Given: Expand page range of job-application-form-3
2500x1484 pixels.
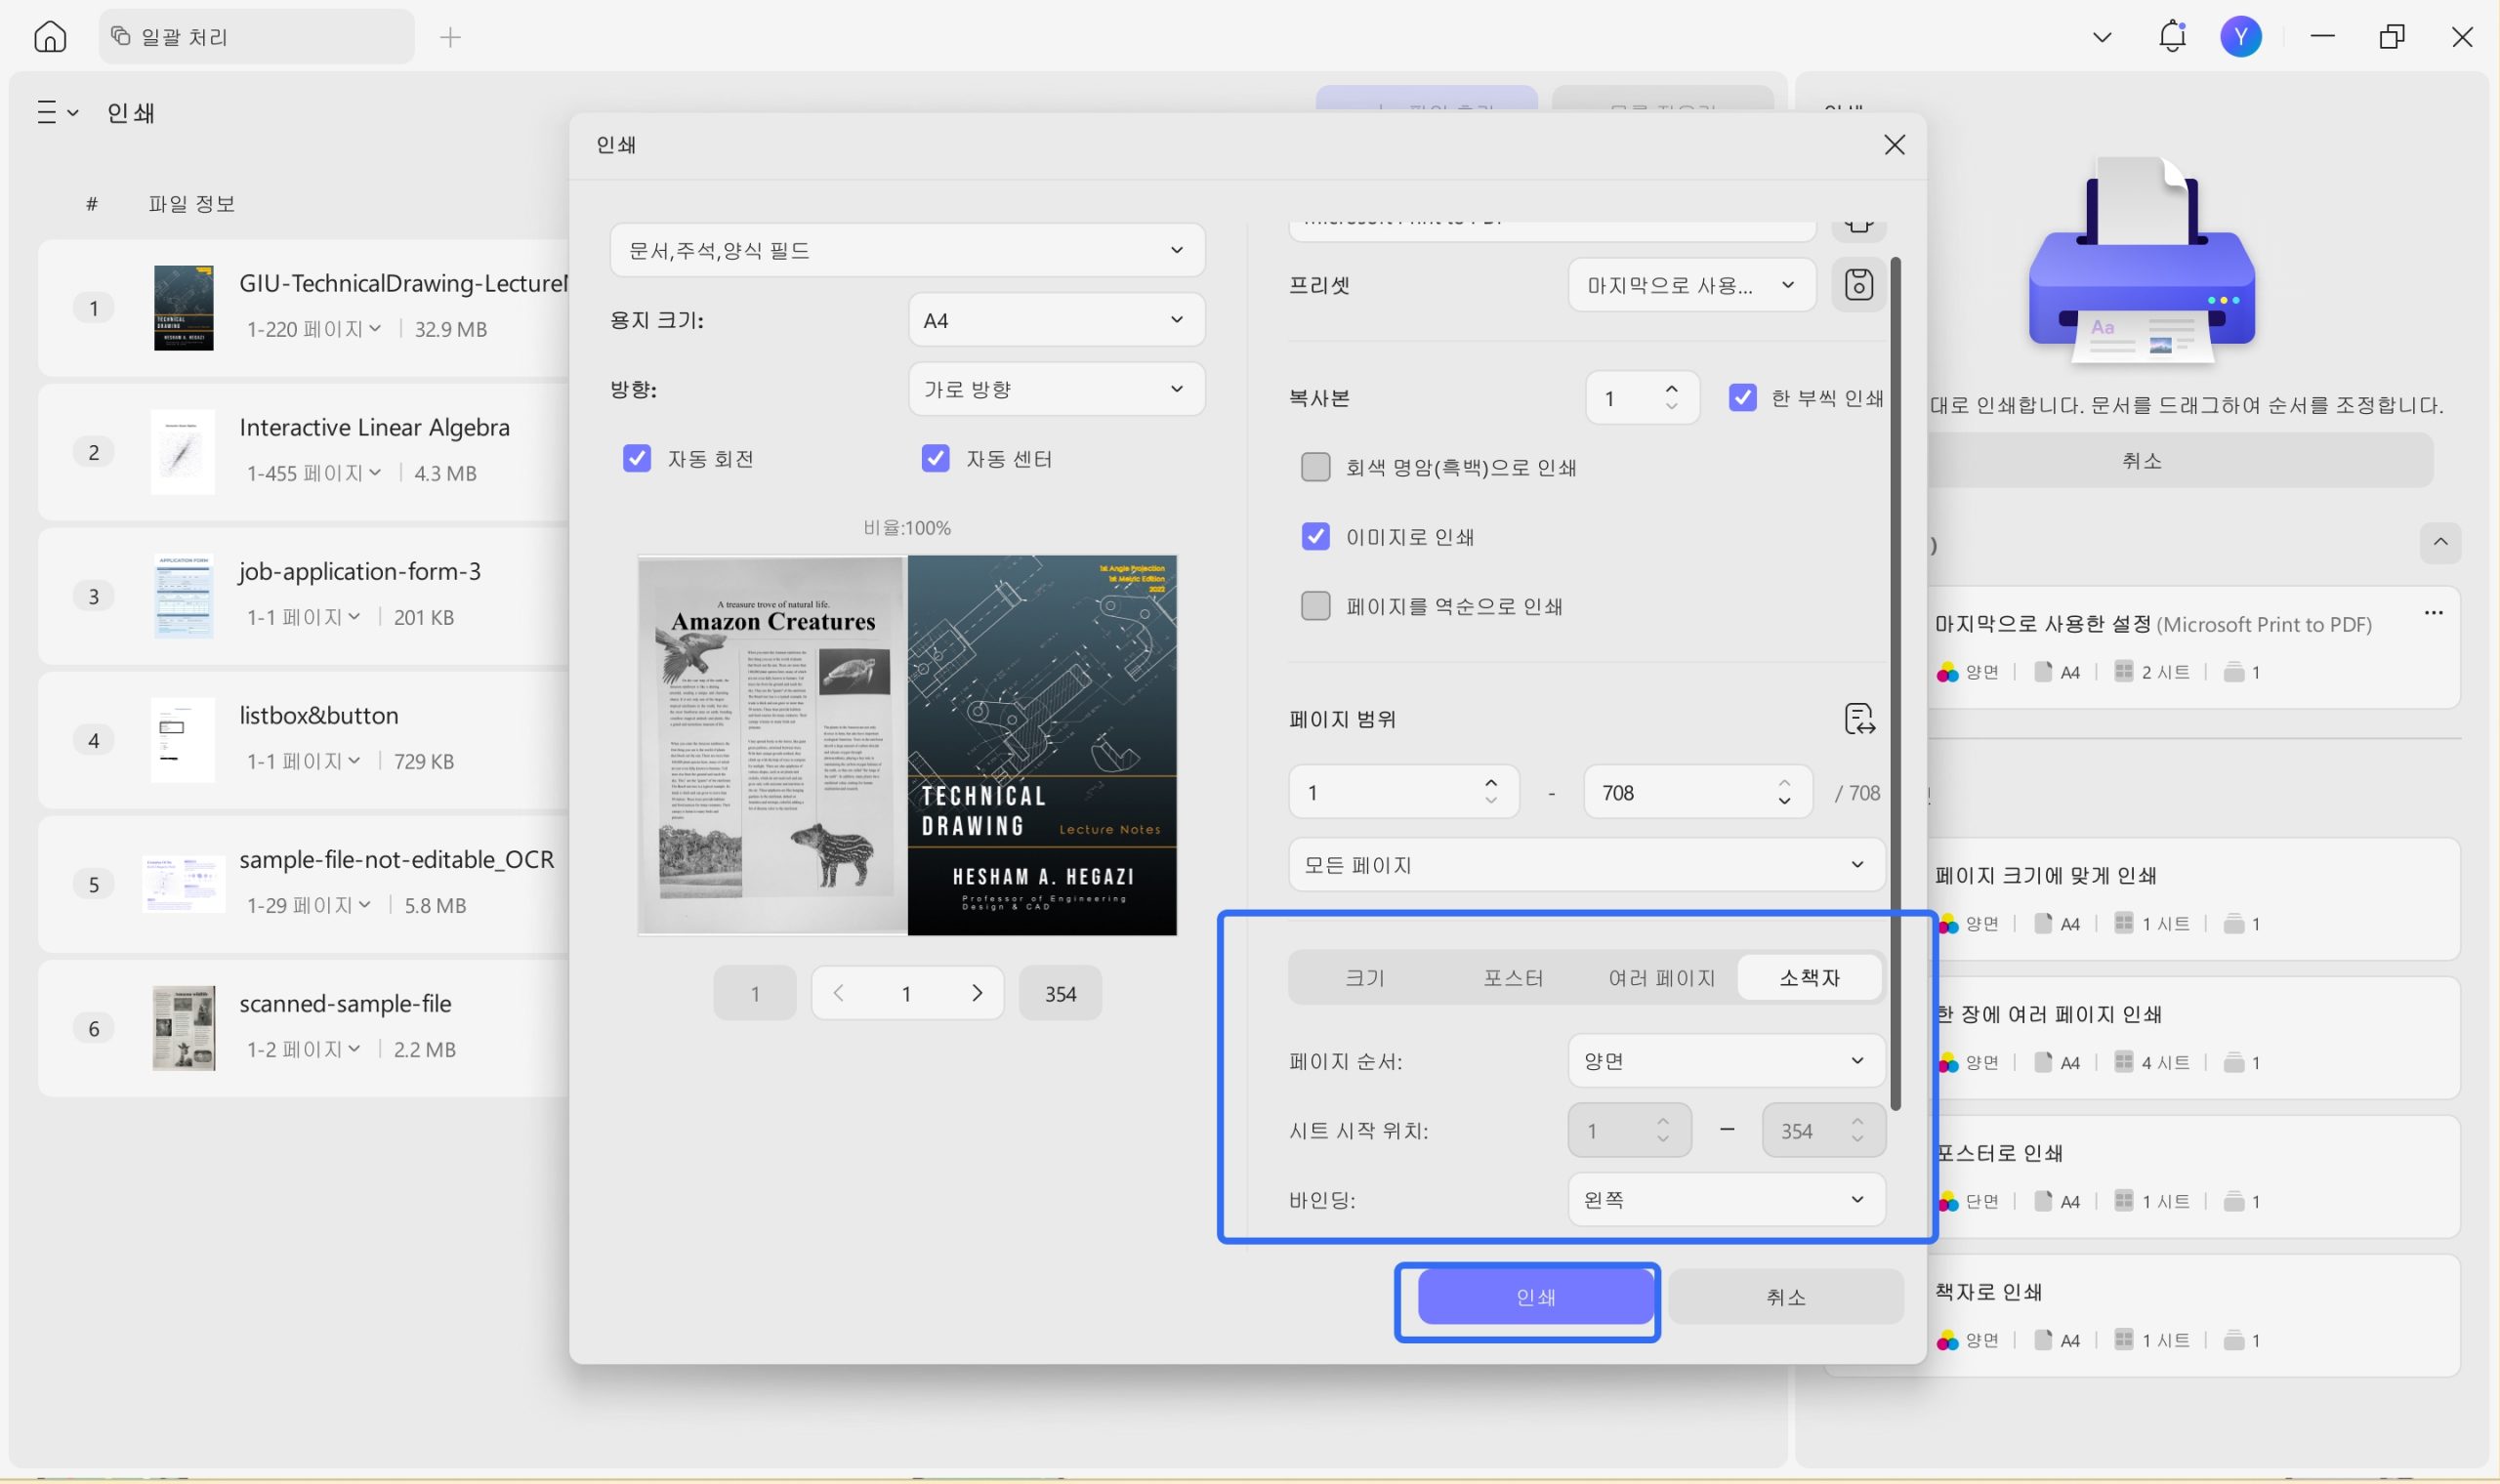Looking at the screenshot, I should click(x=354, y=617).
